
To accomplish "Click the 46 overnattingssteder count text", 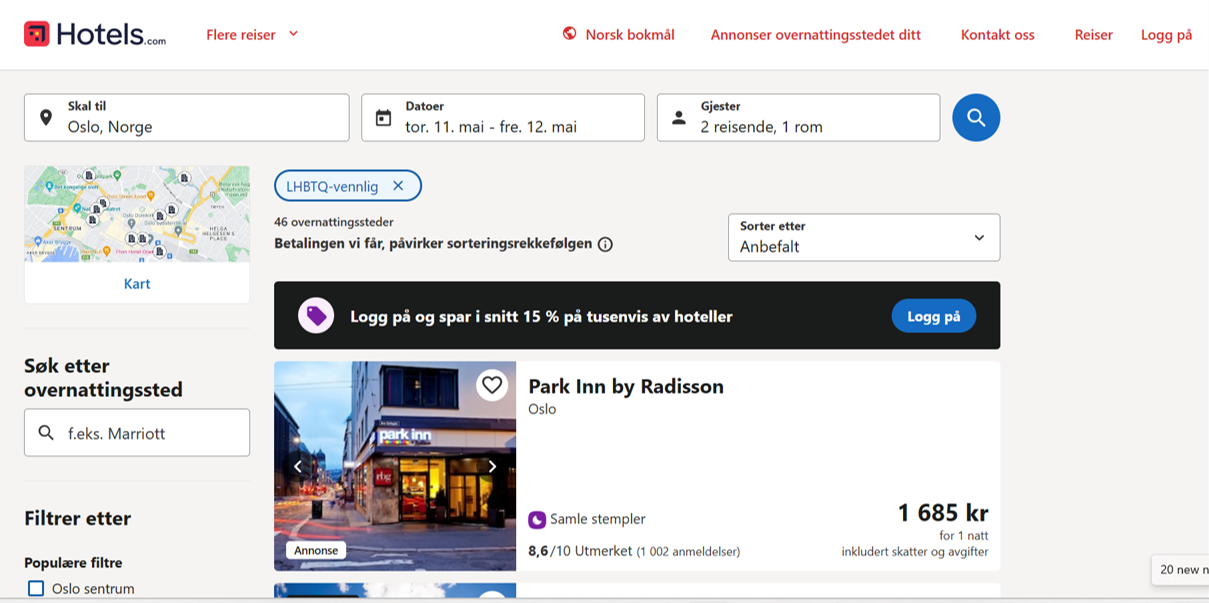I will 334,222.
